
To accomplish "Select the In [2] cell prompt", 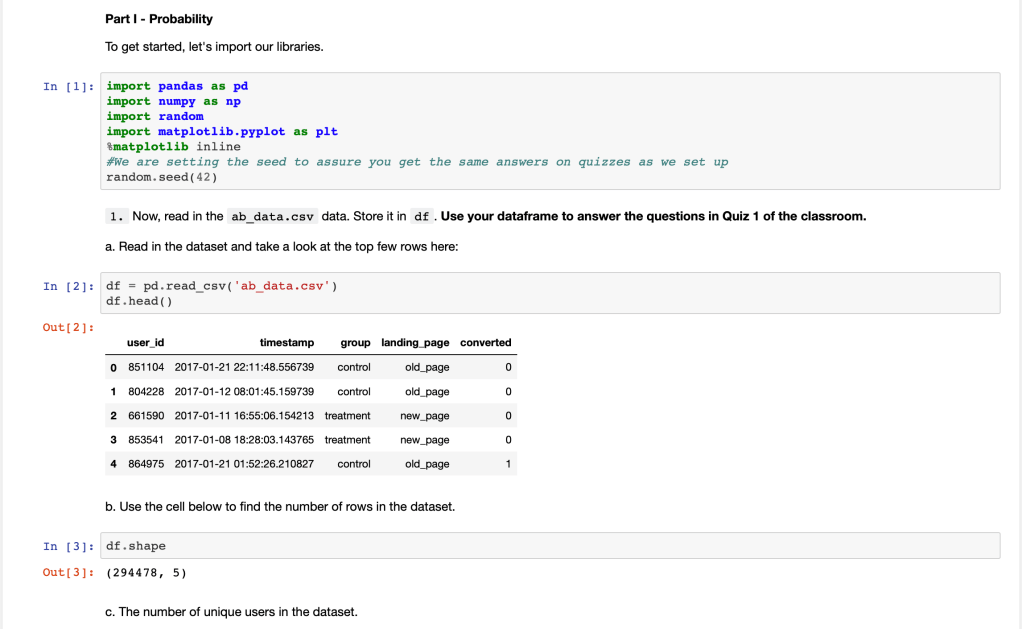I will click(68, 287).
